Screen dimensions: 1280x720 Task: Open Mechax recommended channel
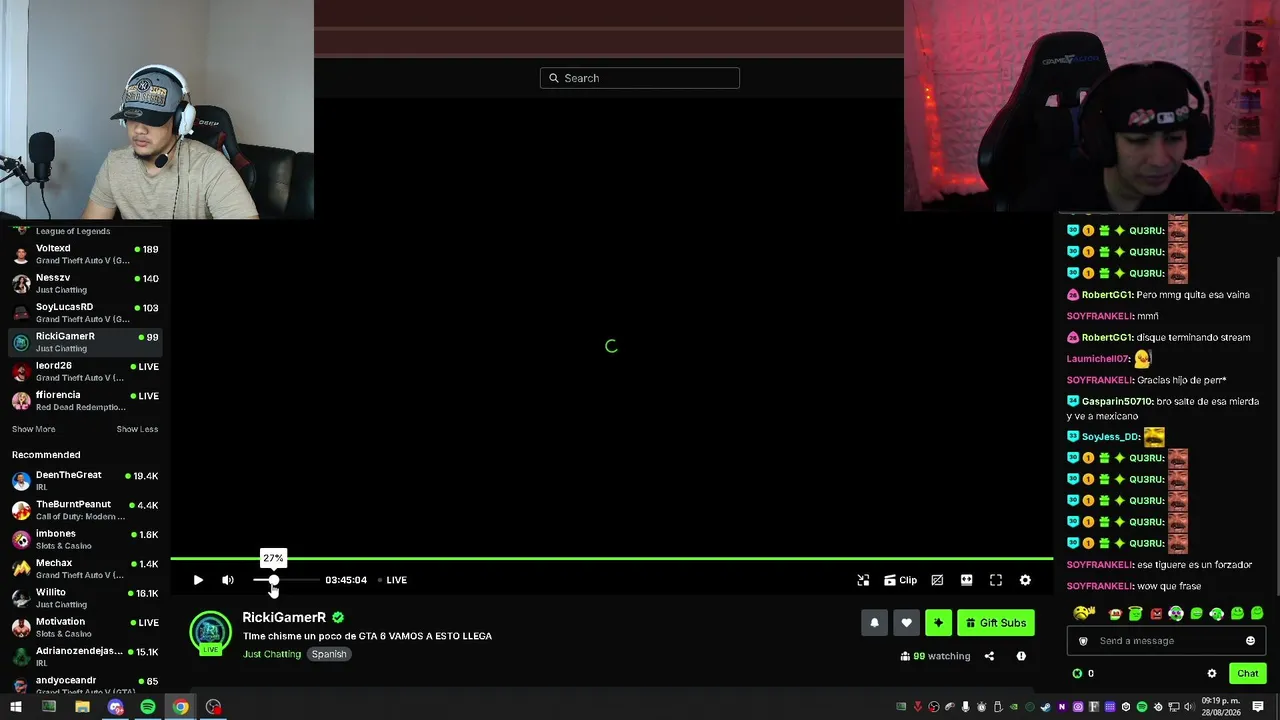(85, 569)
